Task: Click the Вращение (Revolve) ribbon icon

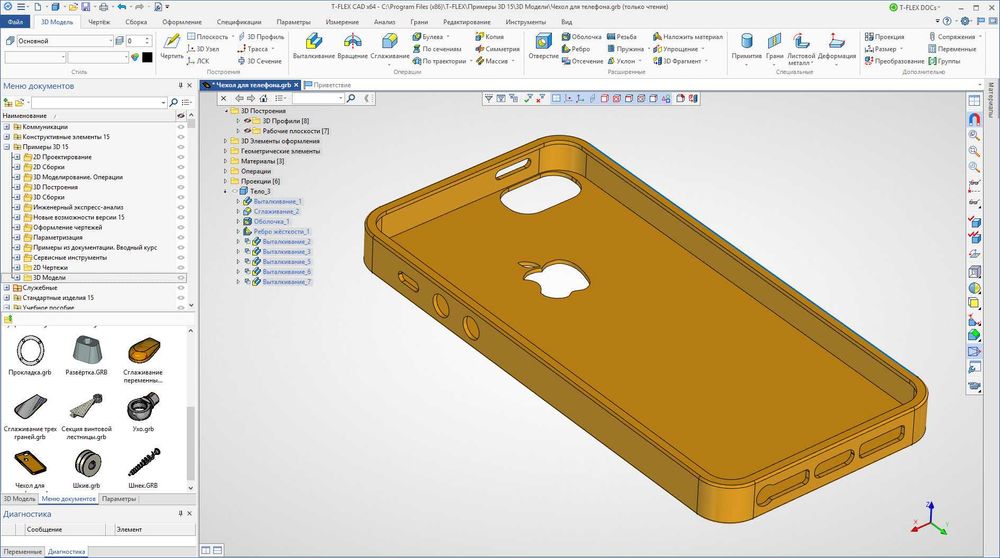Action: tap(352, 44)
